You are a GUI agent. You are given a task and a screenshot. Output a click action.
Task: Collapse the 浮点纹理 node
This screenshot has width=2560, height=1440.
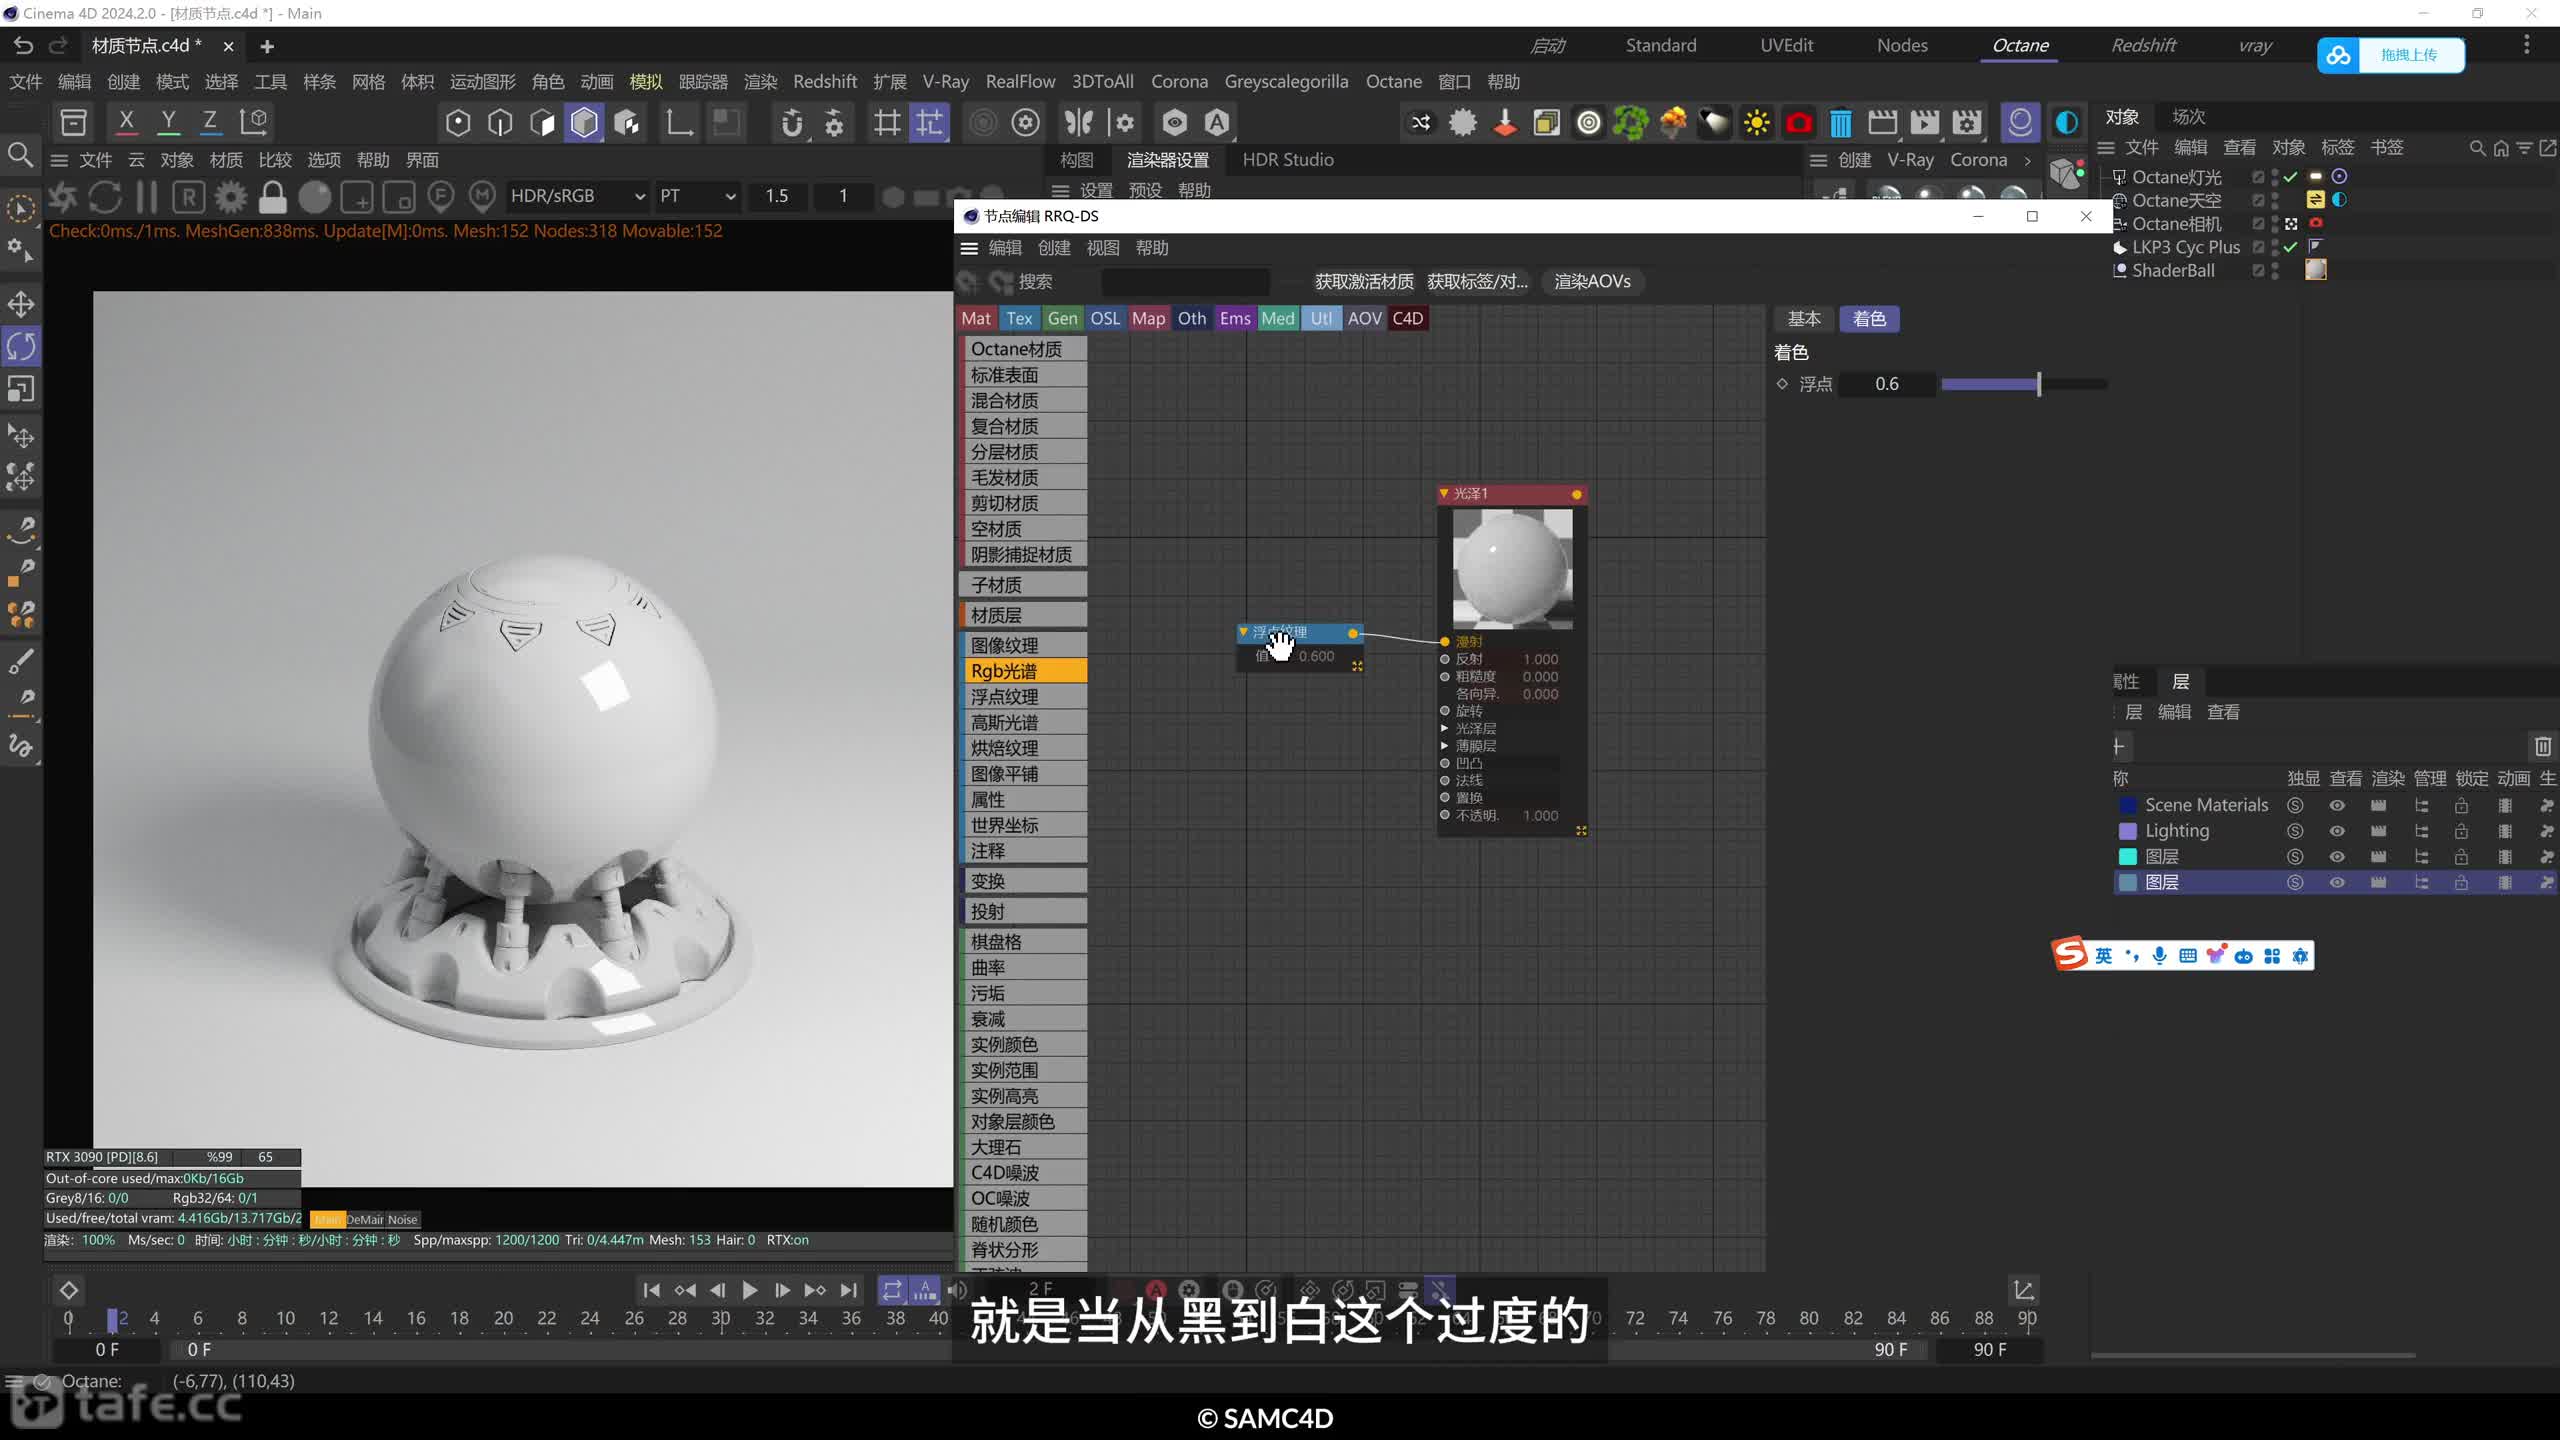pos(1243,632)
